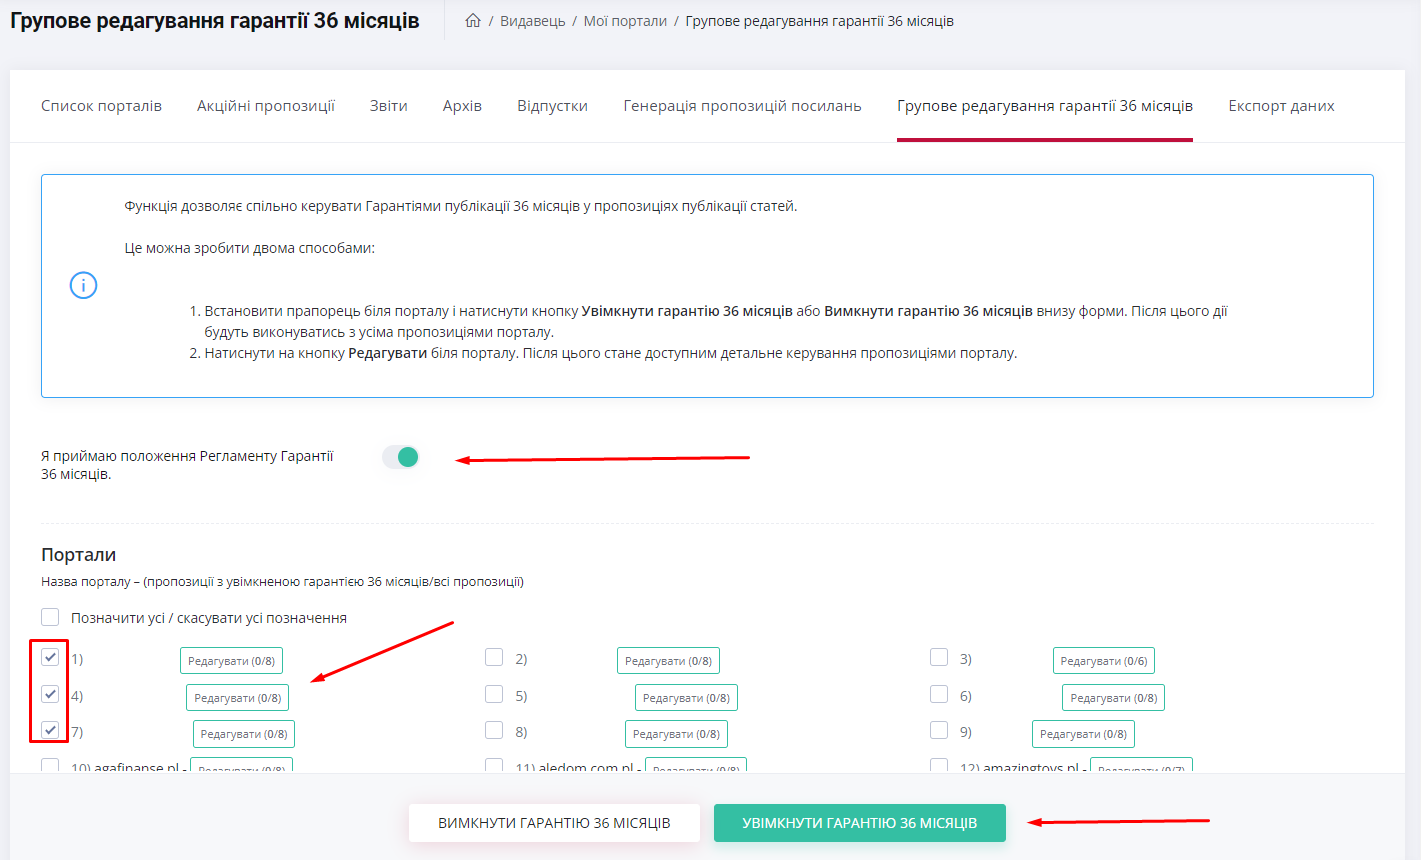Click Редагувати (0/6) for portal 3)

pos(1104,661)
